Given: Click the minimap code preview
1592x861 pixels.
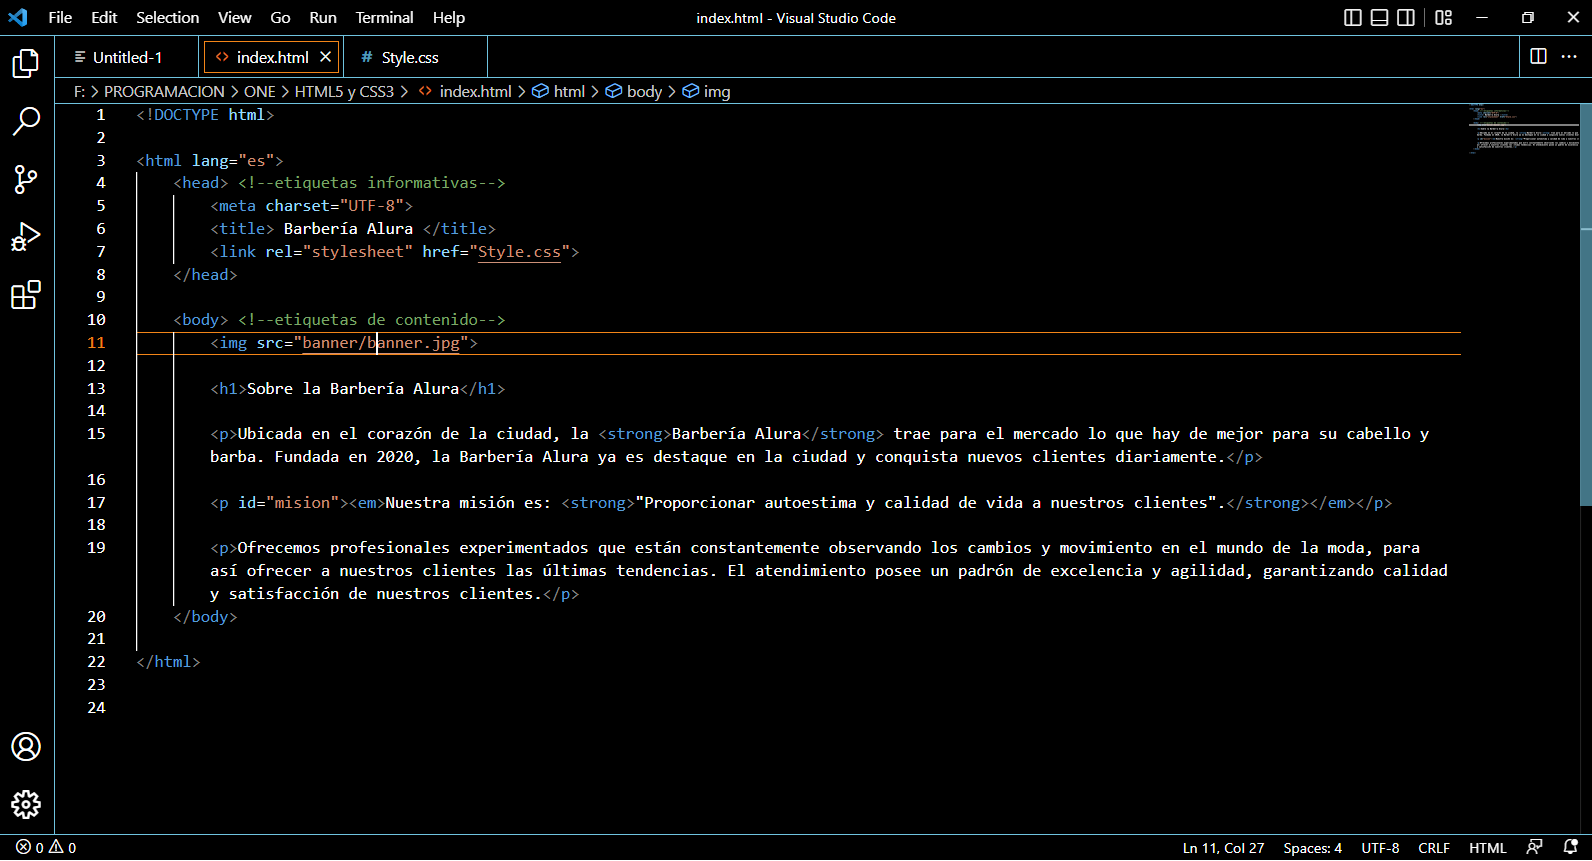Looking at the screenshot, I should coord(1524,128).
